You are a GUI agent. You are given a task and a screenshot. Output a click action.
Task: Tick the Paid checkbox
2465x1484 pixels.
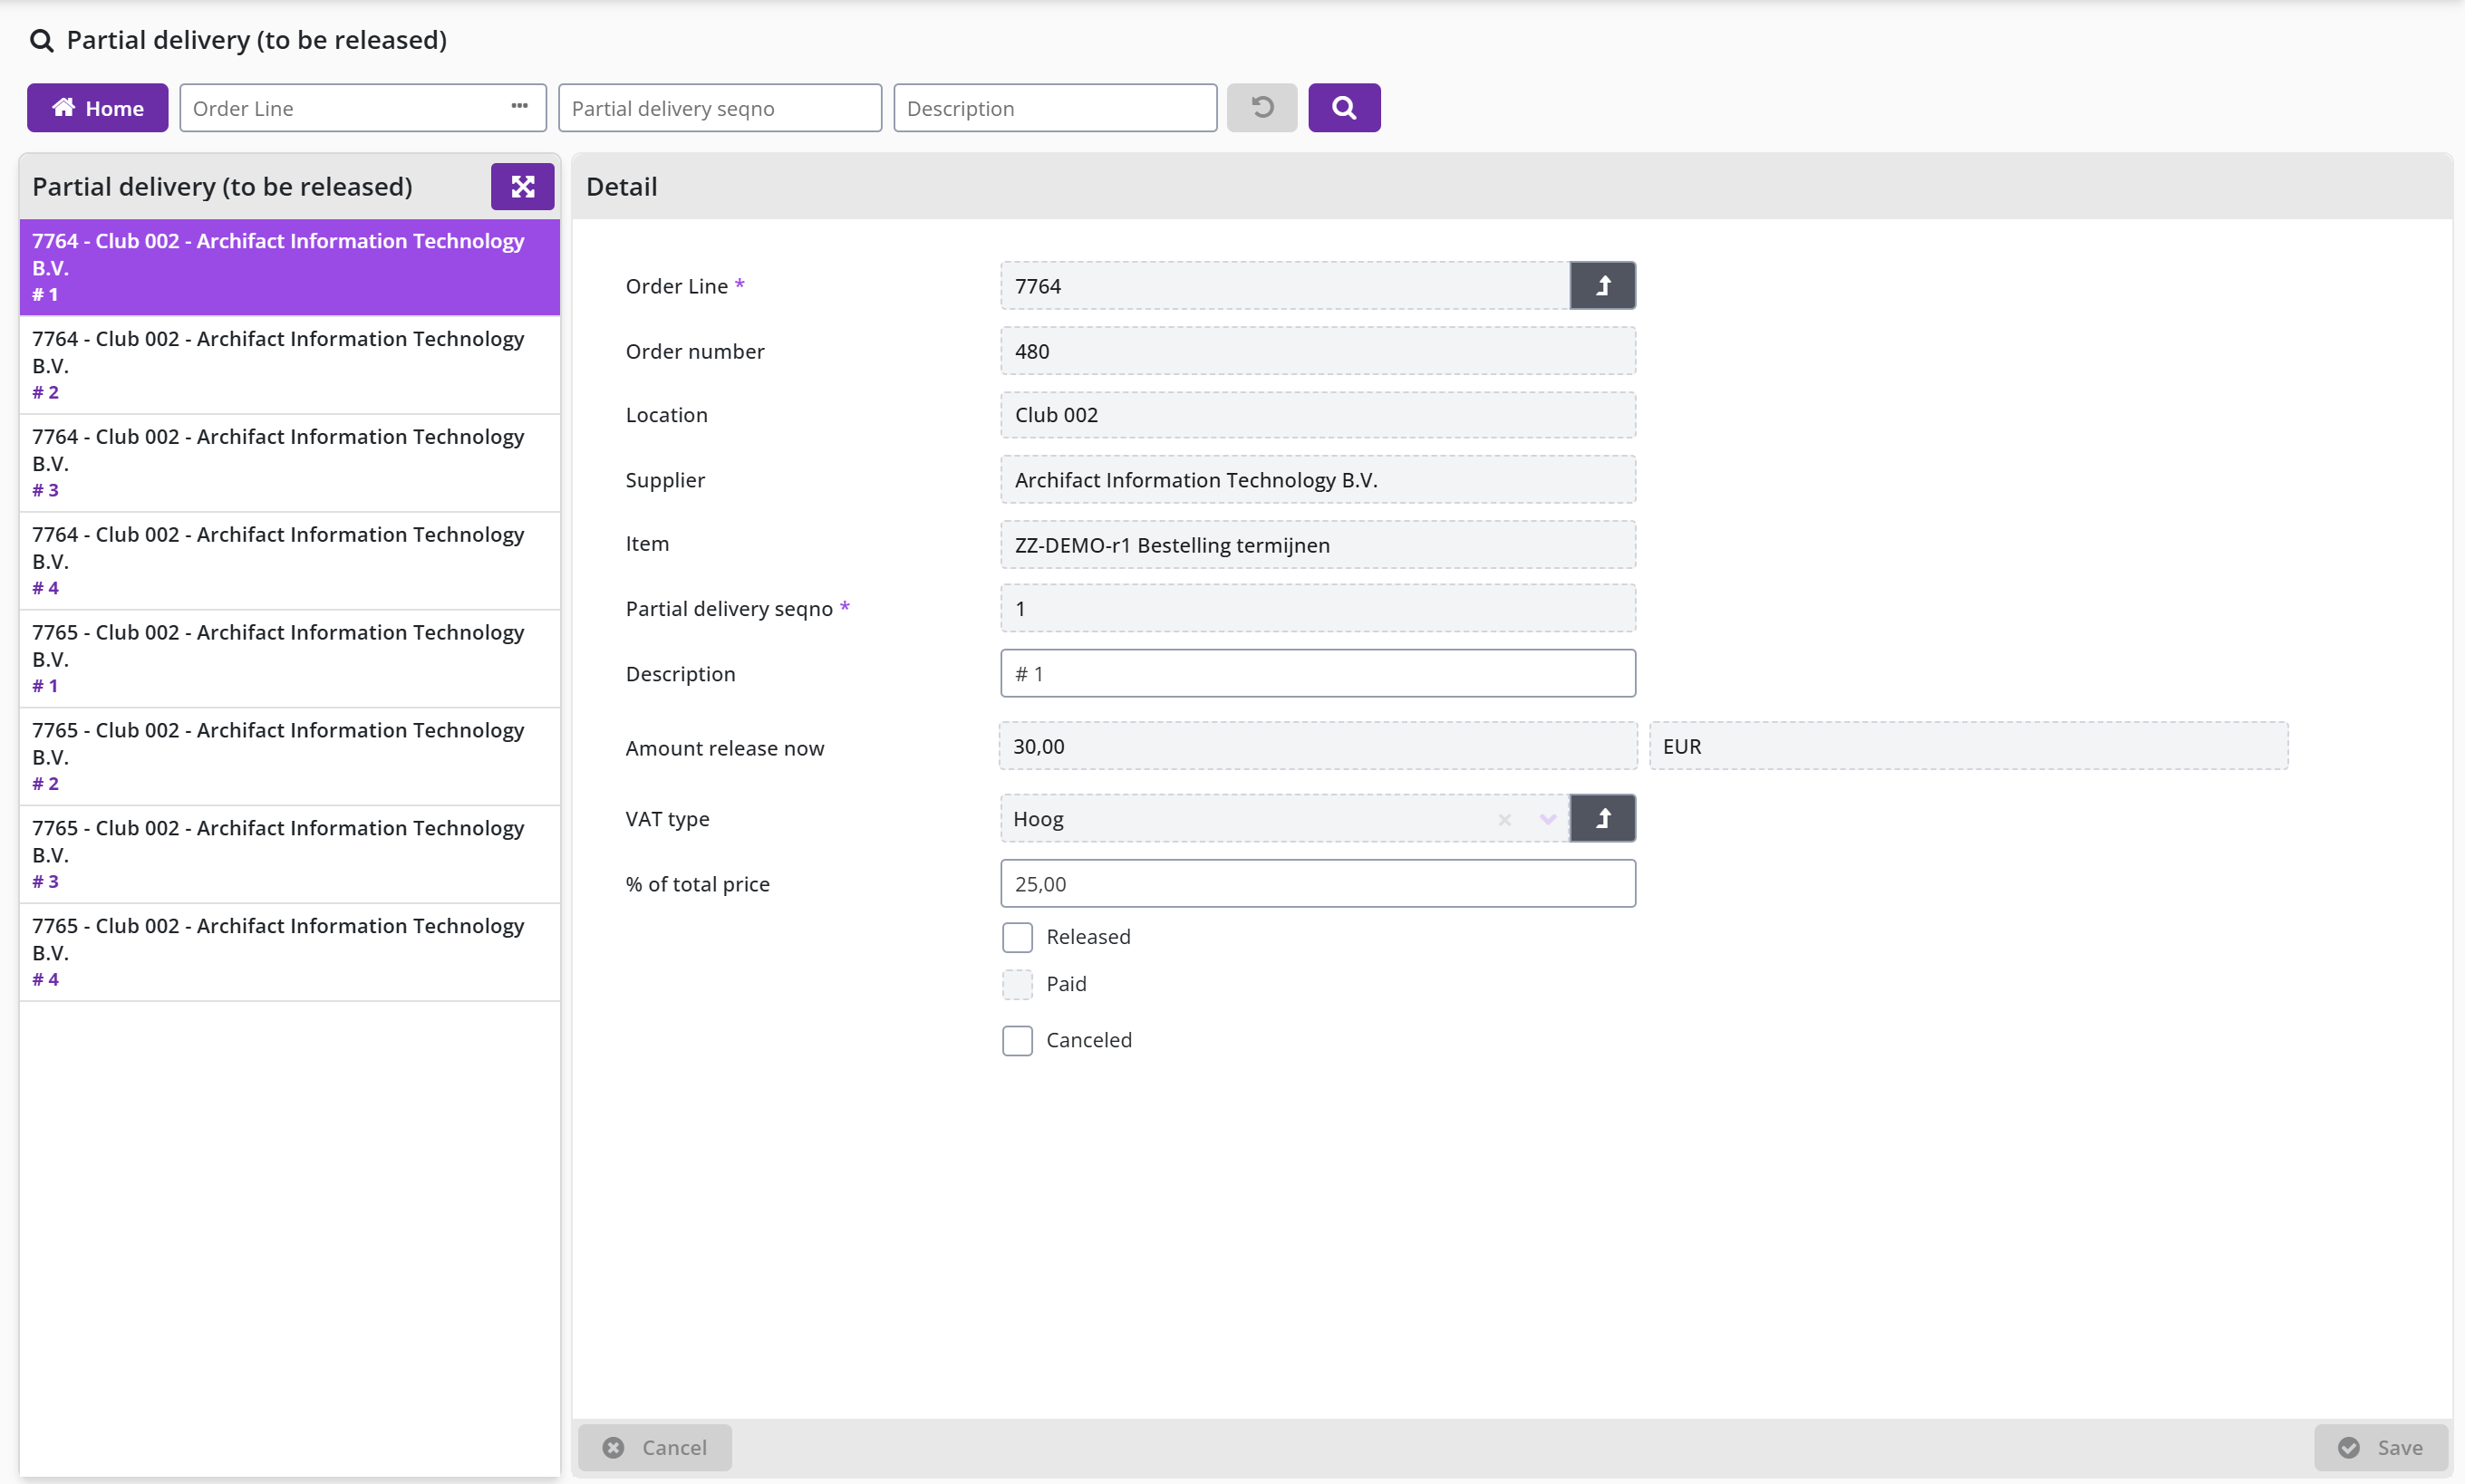coord(1017,984)
